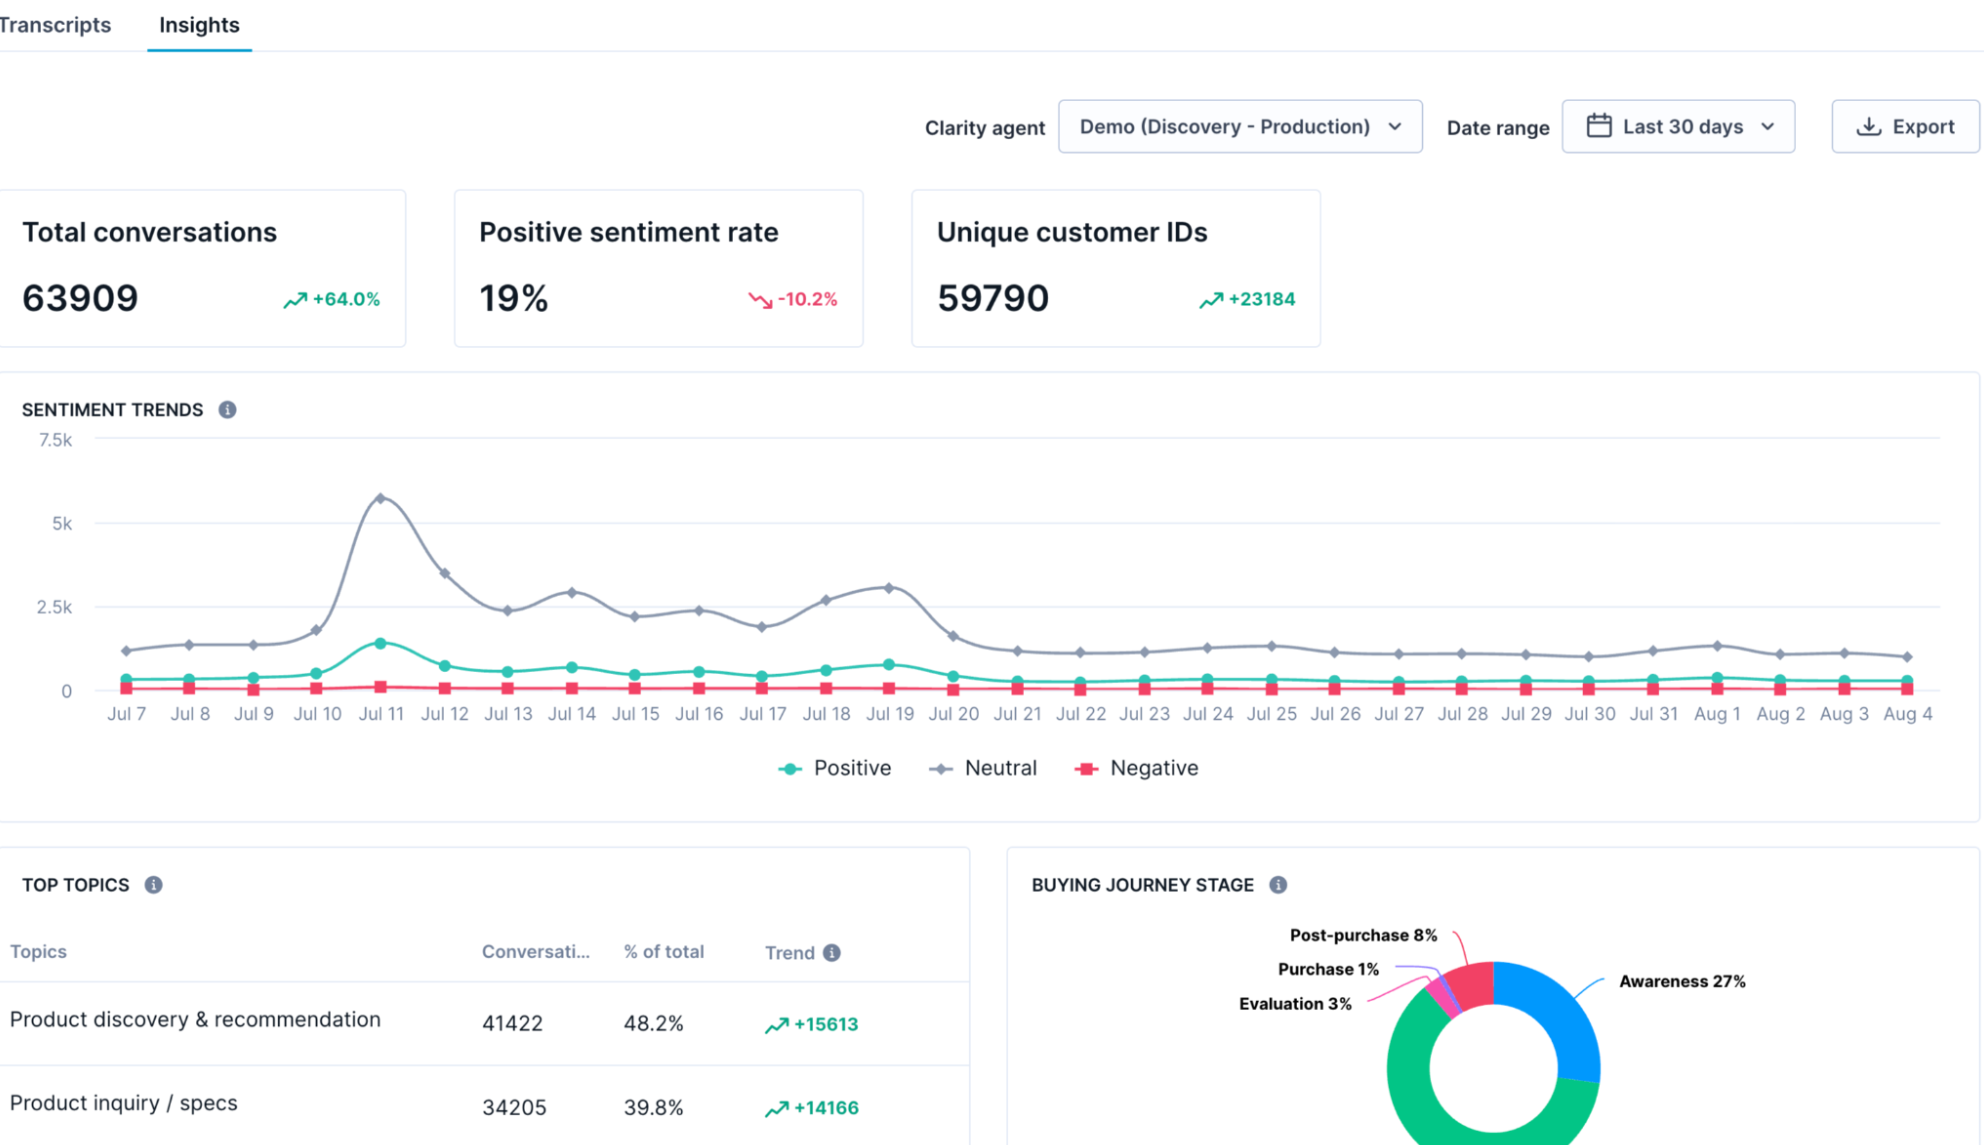This screenshot has width=1984, height=1145.
Task: Click the Purchase 1% label
Action: (1328, 970)
